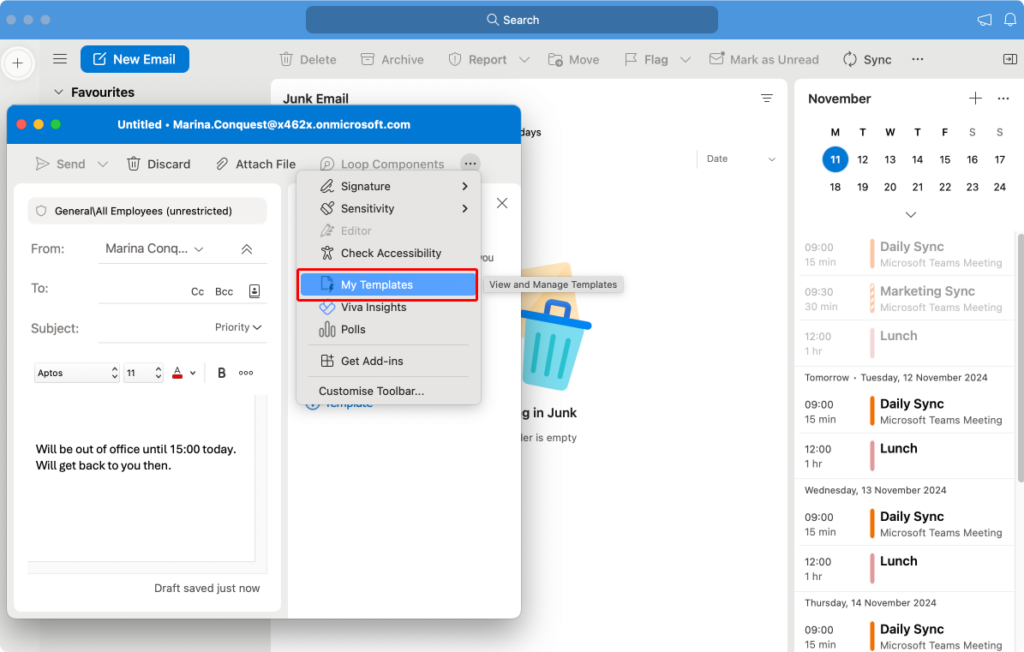Screen dimensions: 1024x652
Task: Open Tuesday's 09:00 Daily Sync event
Action: pyautogui.click(x=904, y=412)
